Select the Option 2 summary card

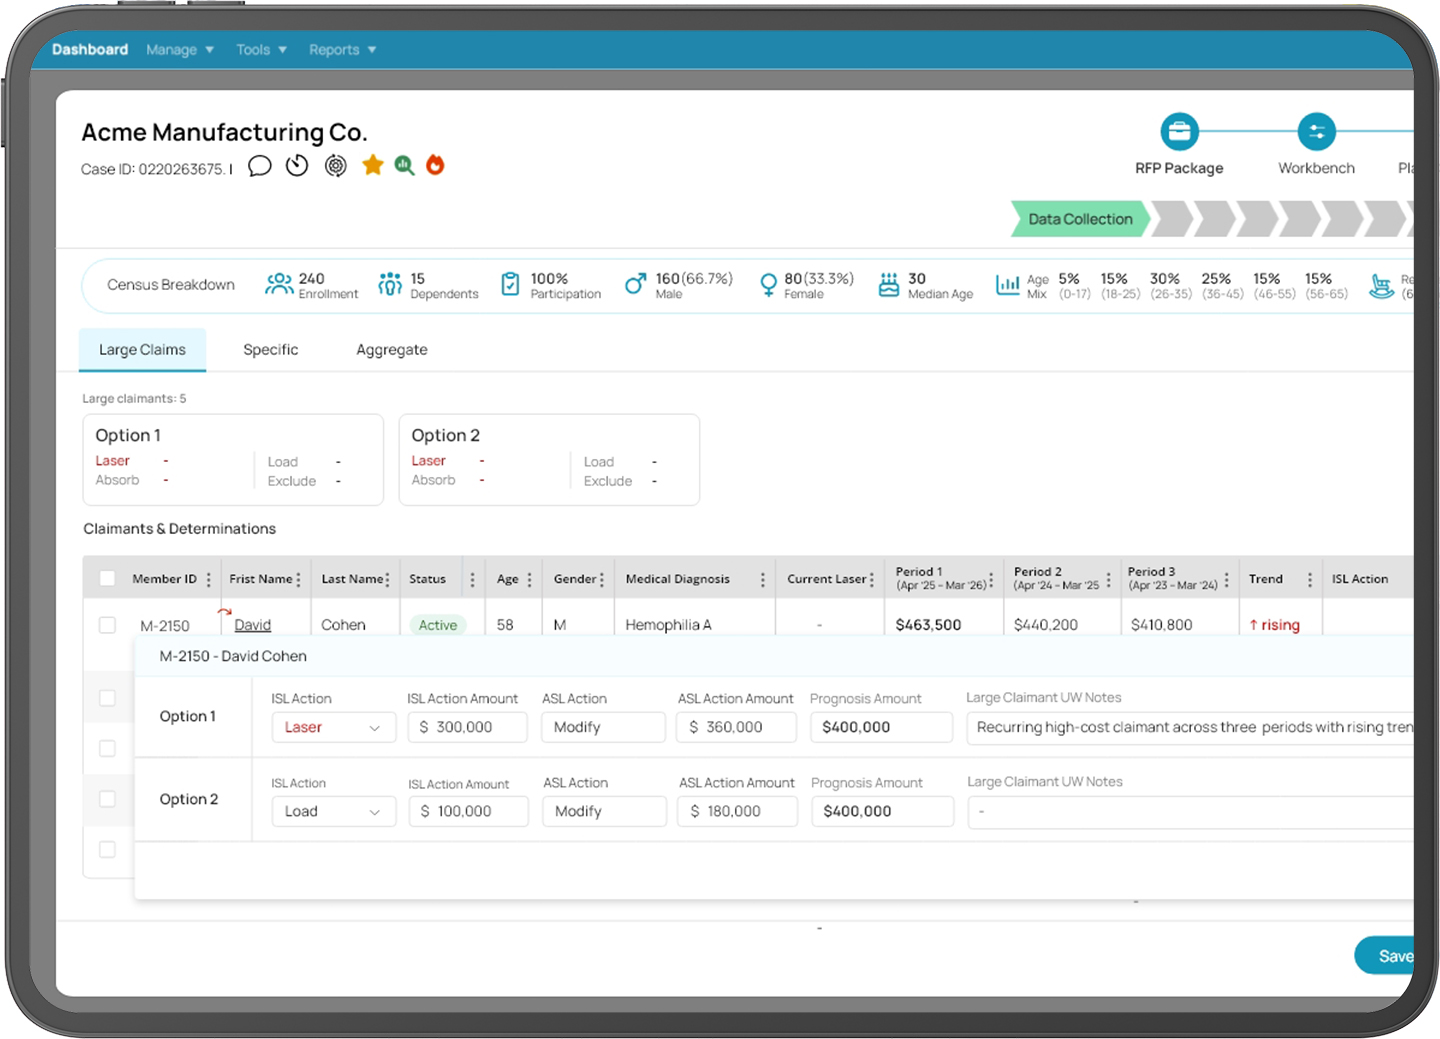(549, 460)
